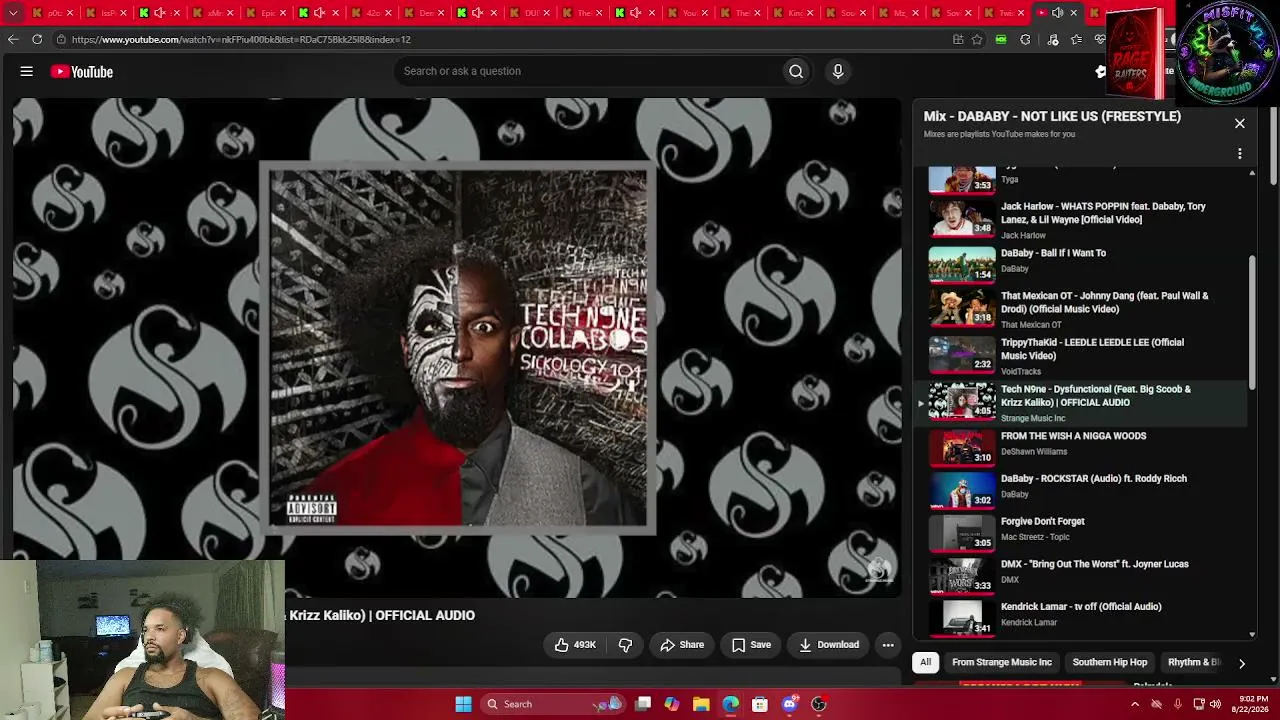This screenshot has width=1280, height=720.
Task: Open Microsoft Store from the taskbar
Action: coord(760,704)
